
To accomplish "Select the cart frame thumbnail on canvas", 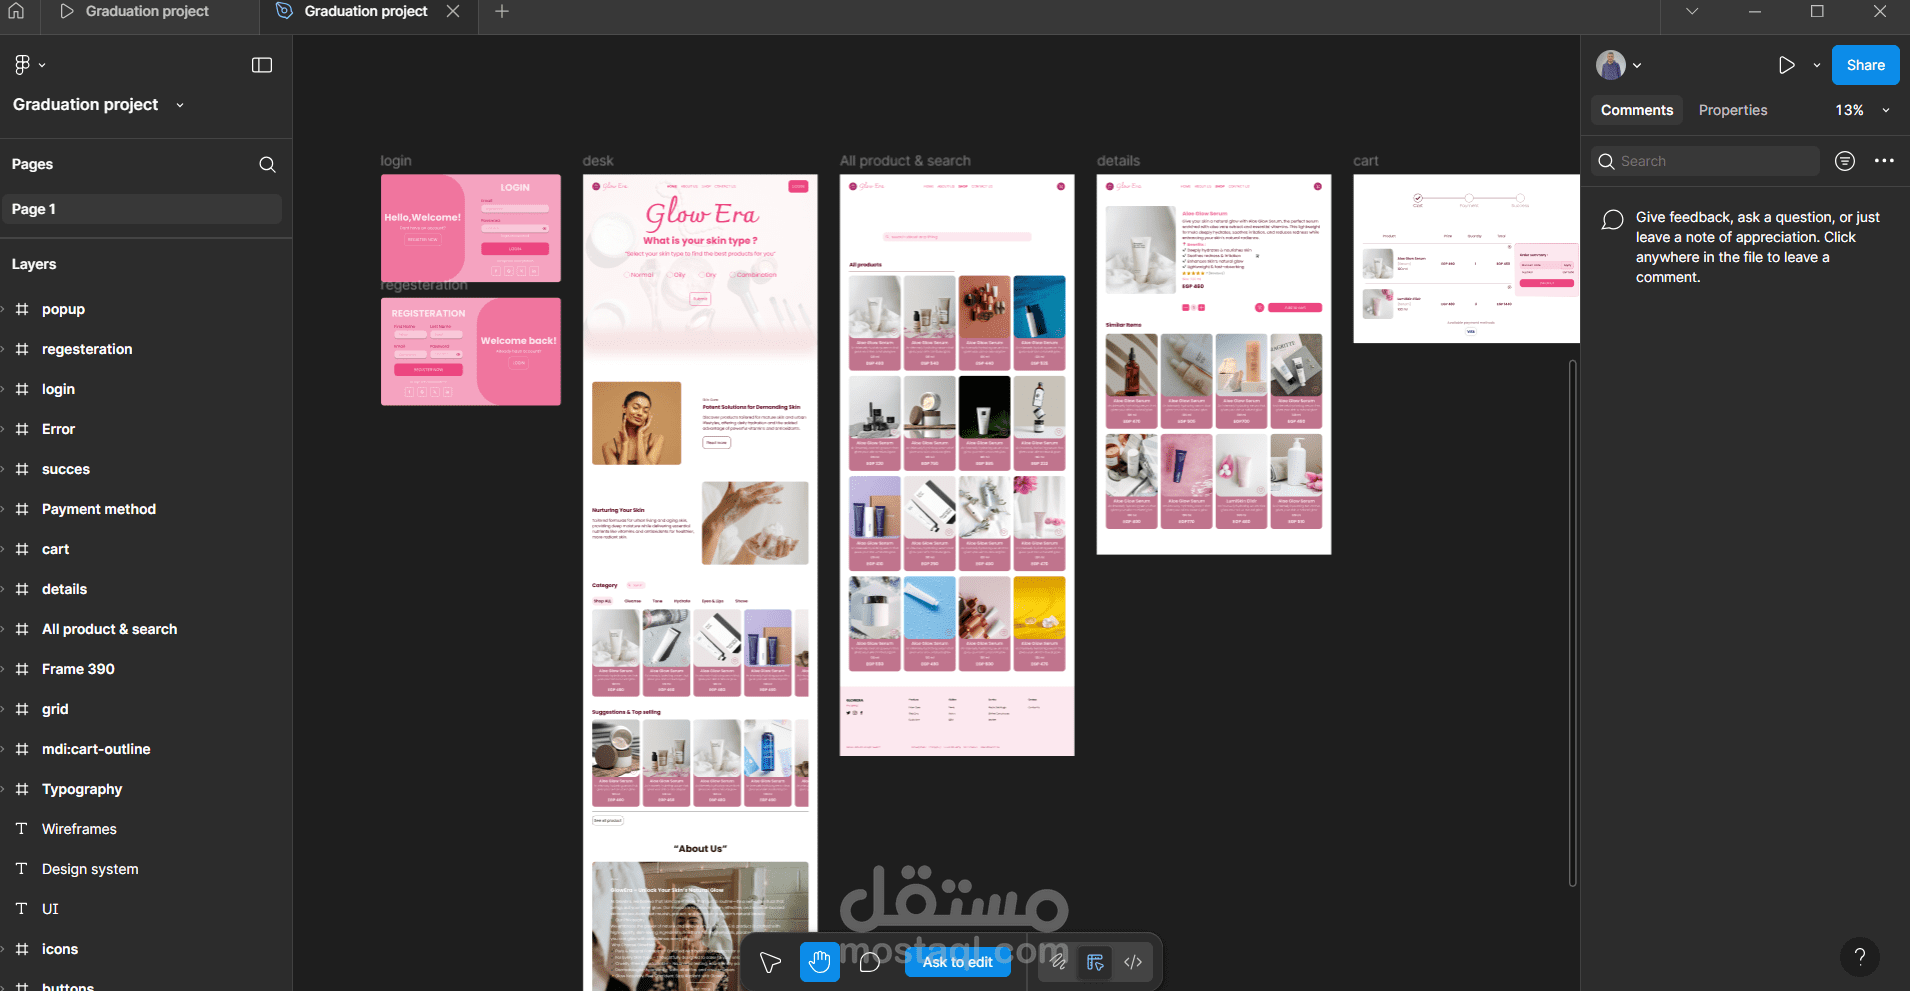I will (1466, 259).
